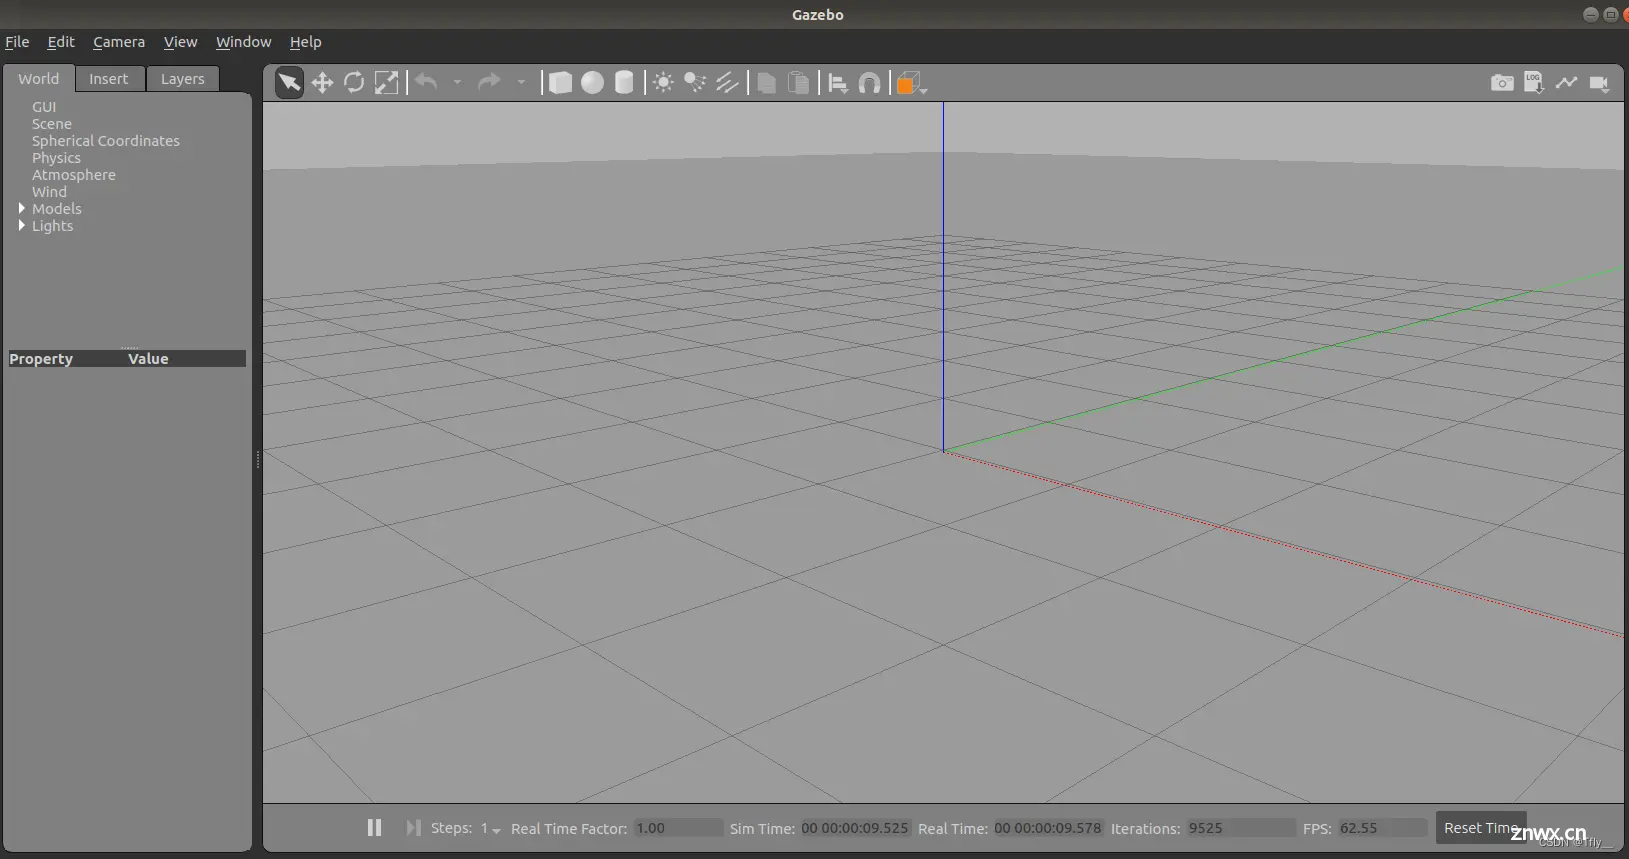Image resolution: width=1629 pixels, height=859 pixels.
Task: Open the Window menu
Action: pyautogui.click(x=243, y=42)
